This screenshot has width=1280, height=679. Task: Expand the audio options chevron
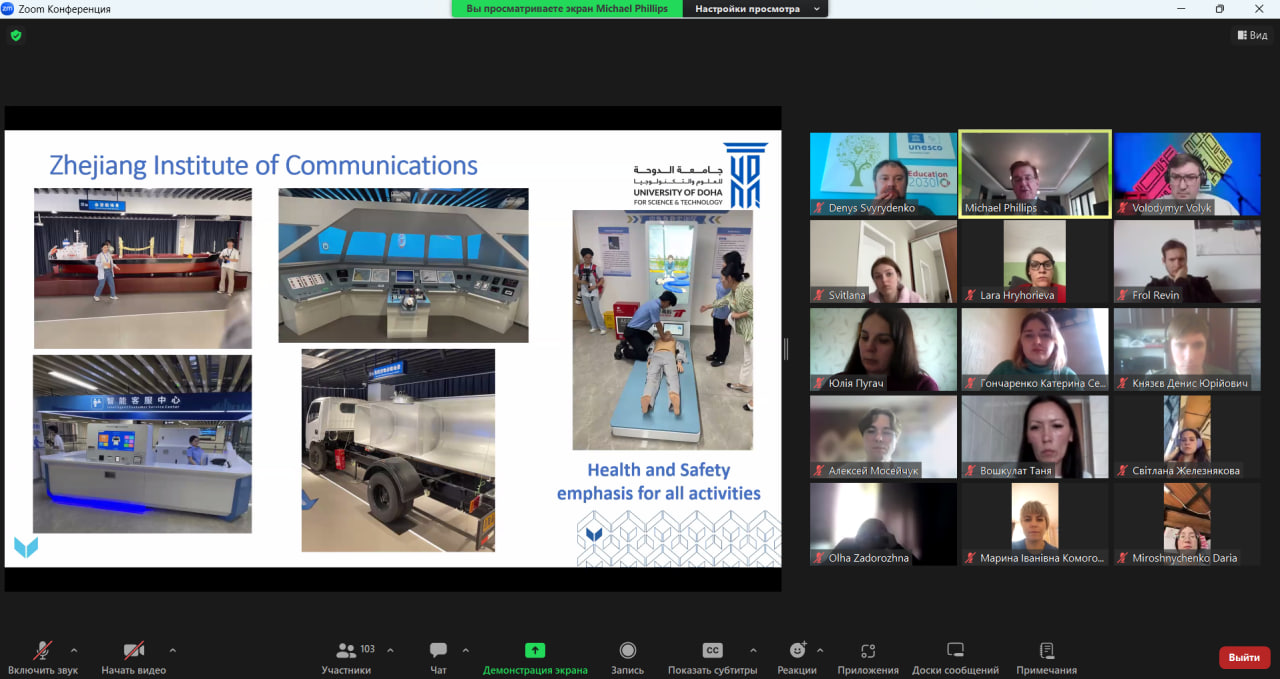click(x=74, y=650)
